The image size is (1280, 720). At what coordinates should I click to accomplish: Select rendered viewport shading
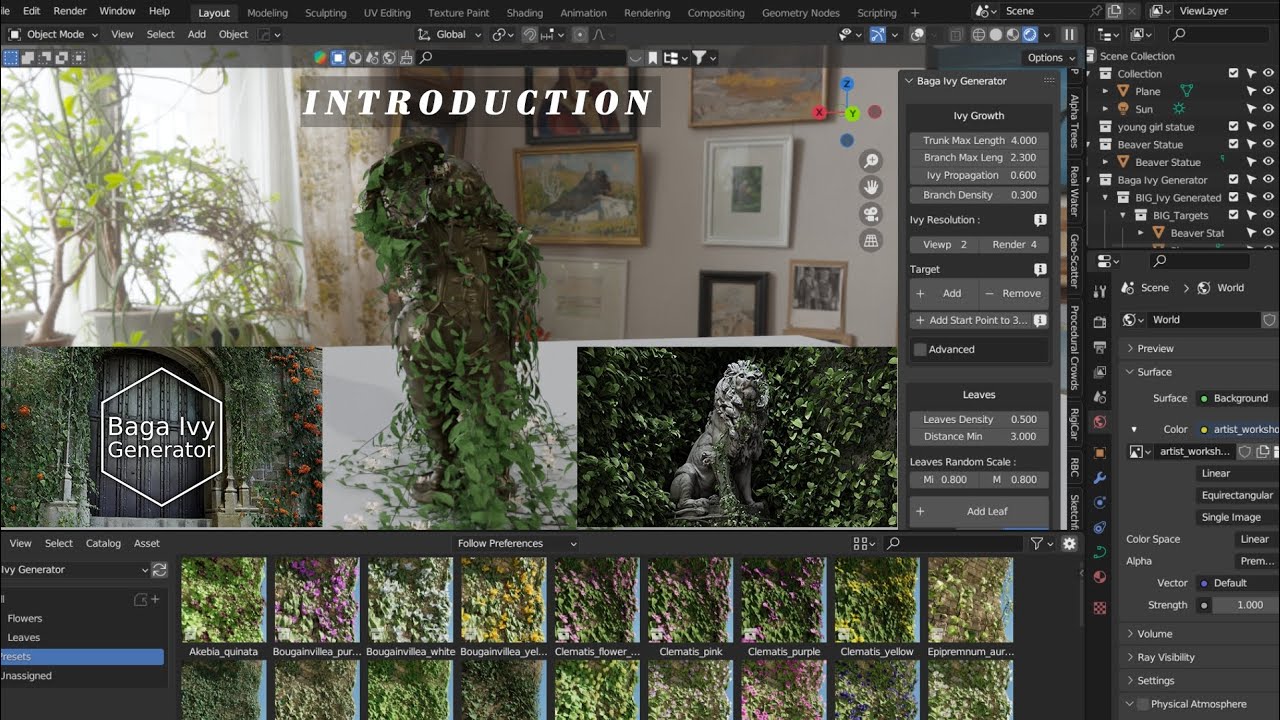pyautogui.click(x=1030, y=34)
